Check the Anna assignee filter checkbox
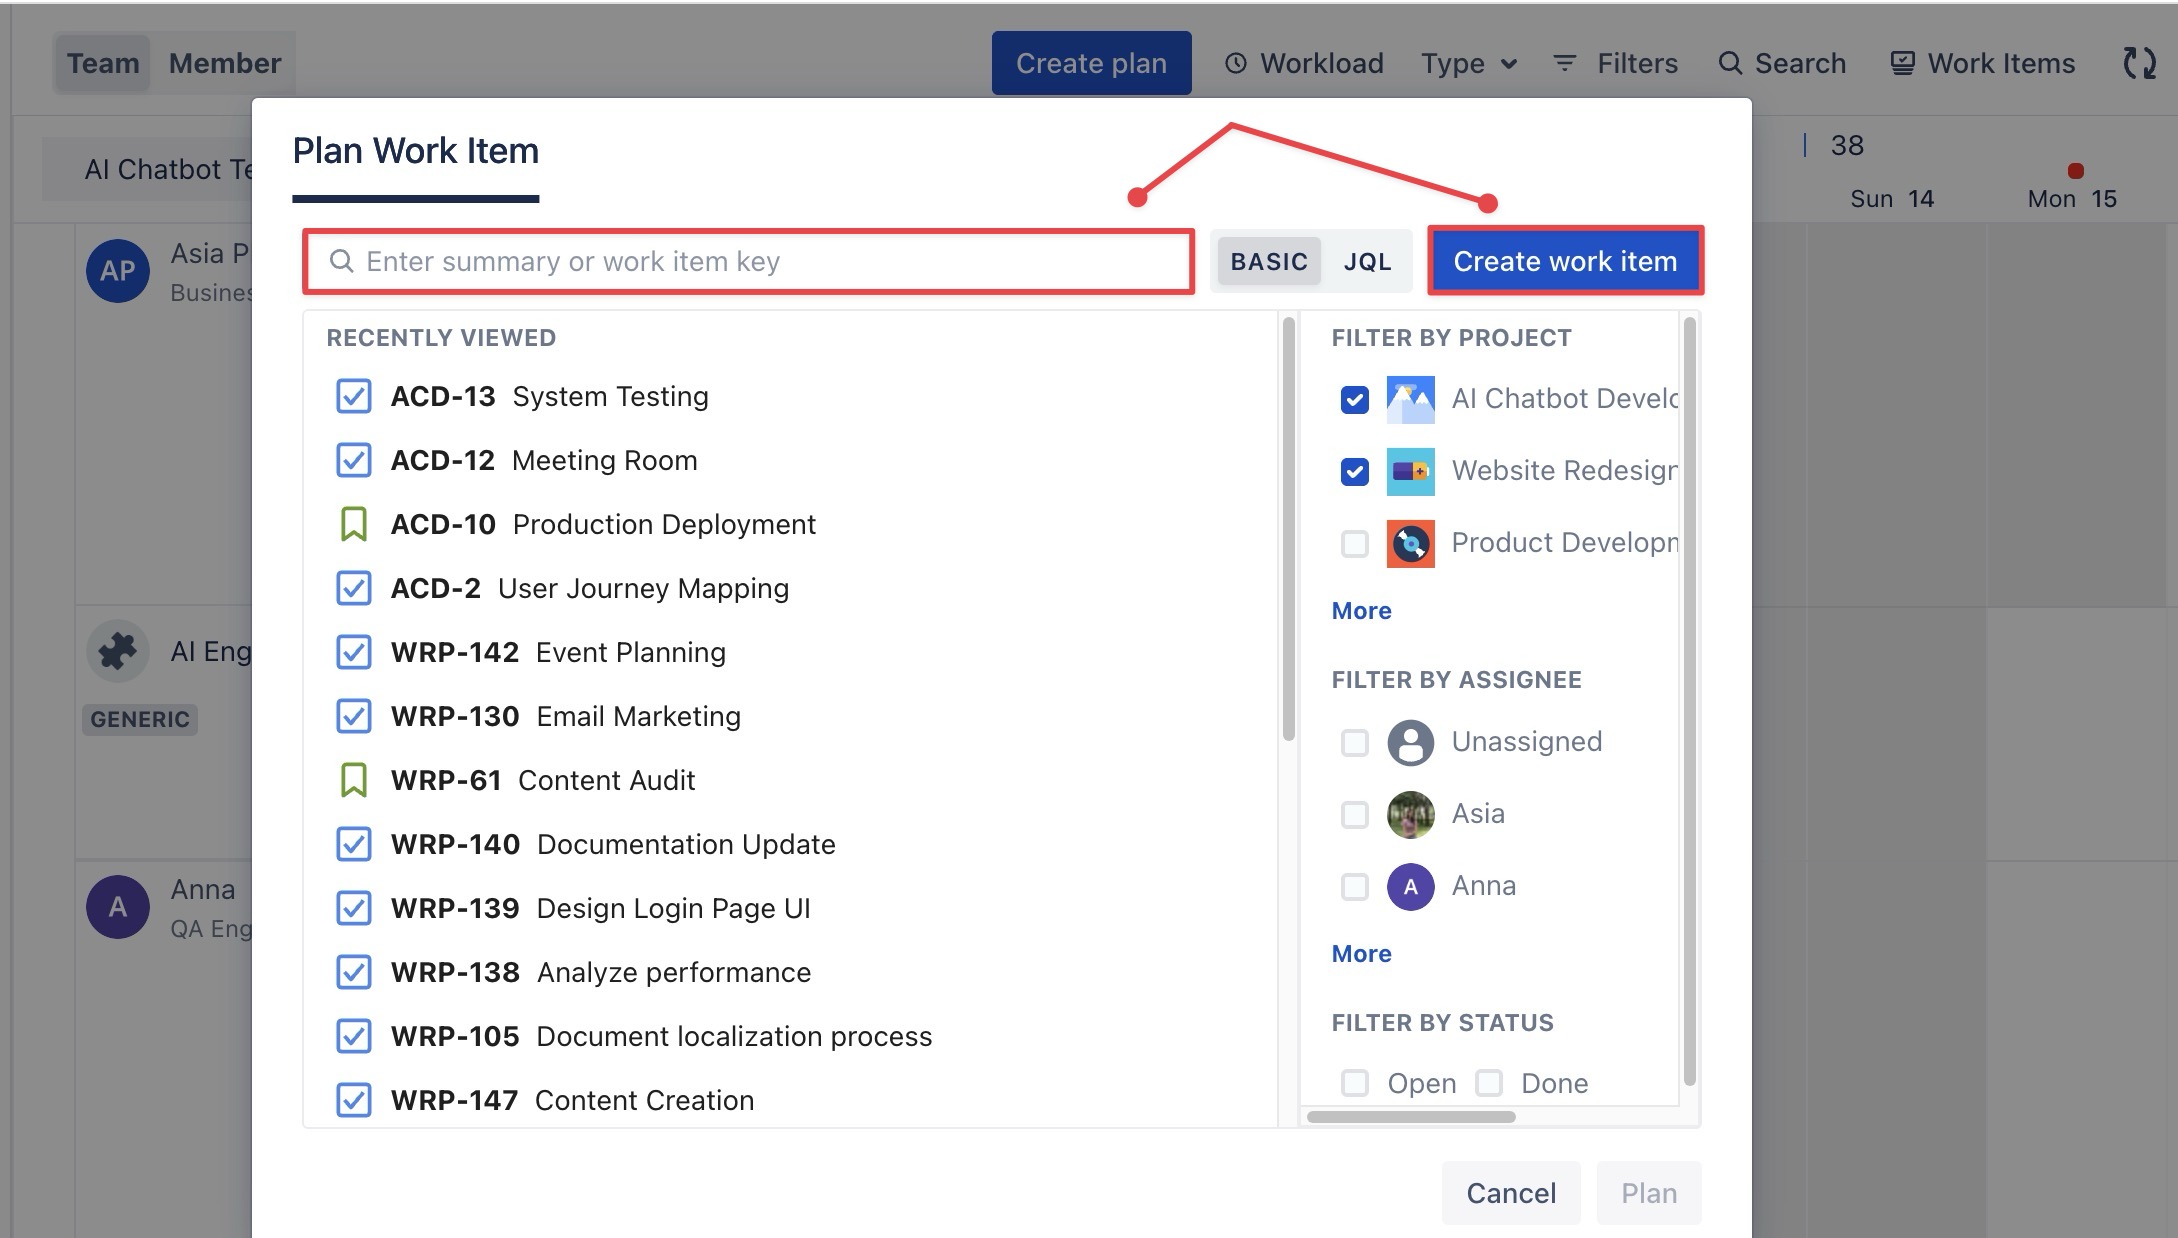 (1354, 886)
